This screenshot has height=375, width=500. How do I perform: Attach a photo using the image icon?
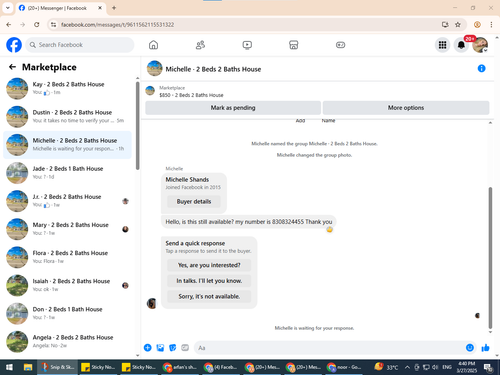pyautogui.click(x=160, y=348)
